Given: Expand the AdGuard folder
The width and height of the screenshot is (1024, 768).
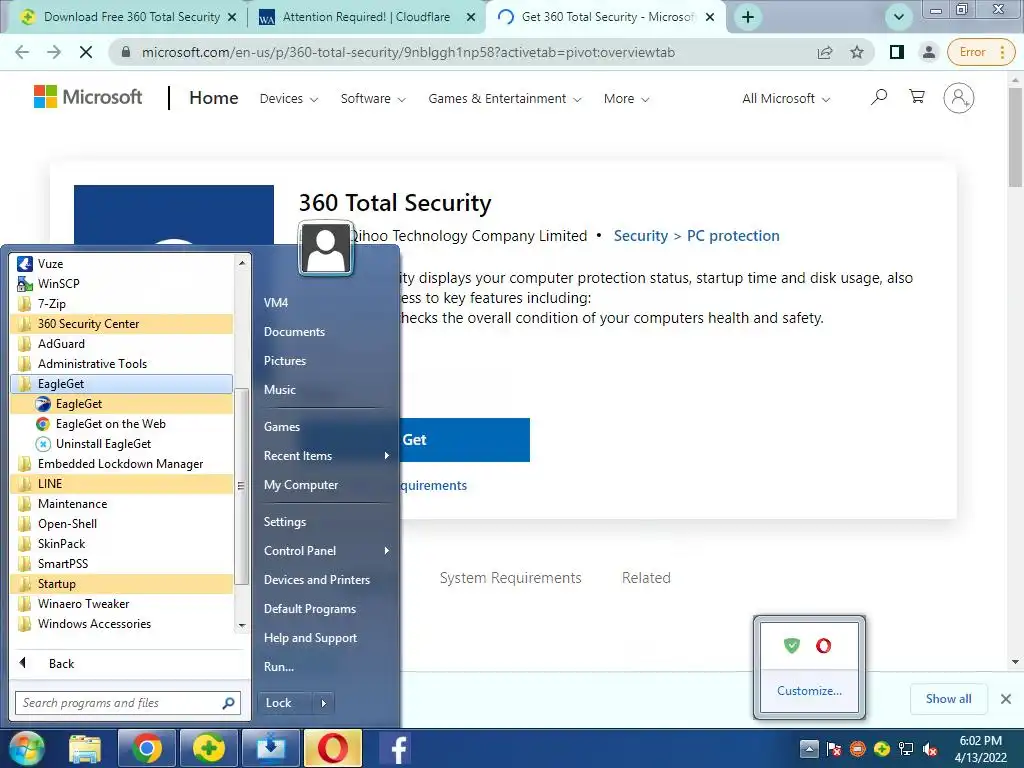Looking at the screenshot, I should click(121, 344).
